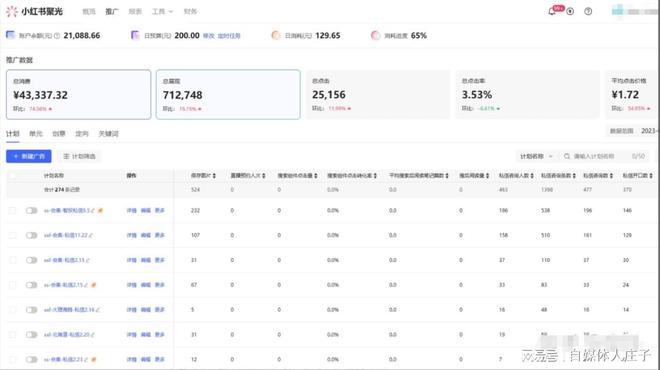The height and width of the screenshot is (370, 660).
Task: Click the blue 新建广告 button
Action: pyautogui.click(x=29, y=156)
